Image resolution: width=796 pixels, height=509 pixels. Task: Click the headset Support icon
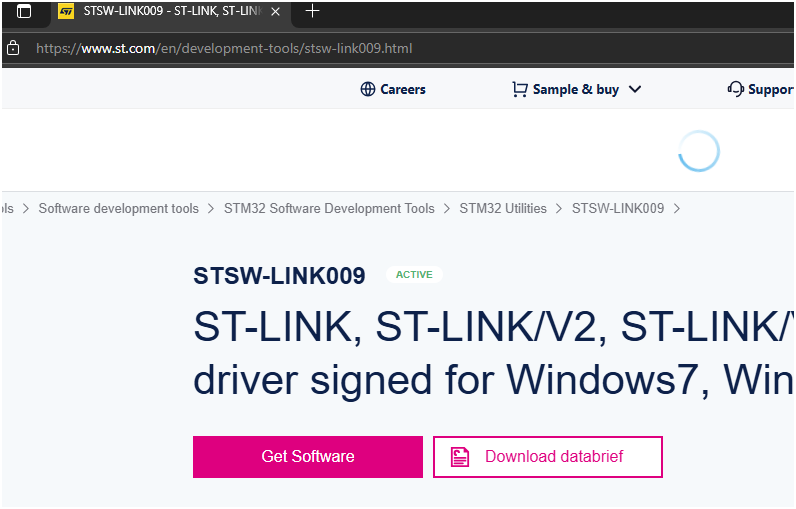[x=736, y=89]
